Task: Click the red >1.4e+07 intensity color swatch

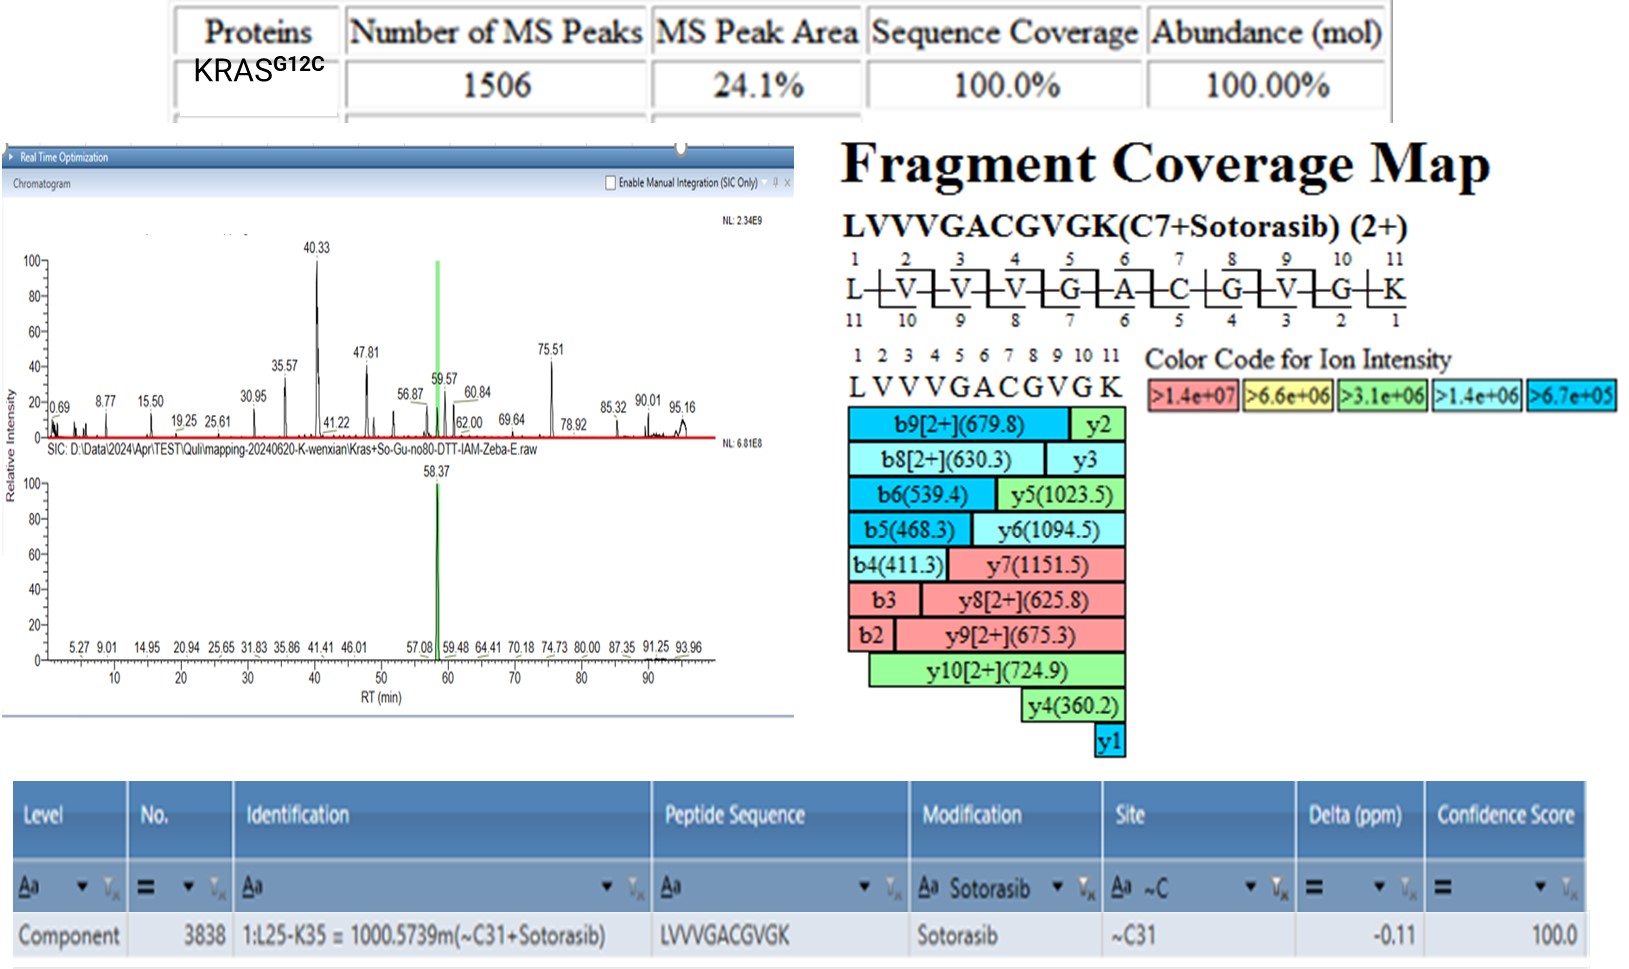Action: pos(1193,396)
